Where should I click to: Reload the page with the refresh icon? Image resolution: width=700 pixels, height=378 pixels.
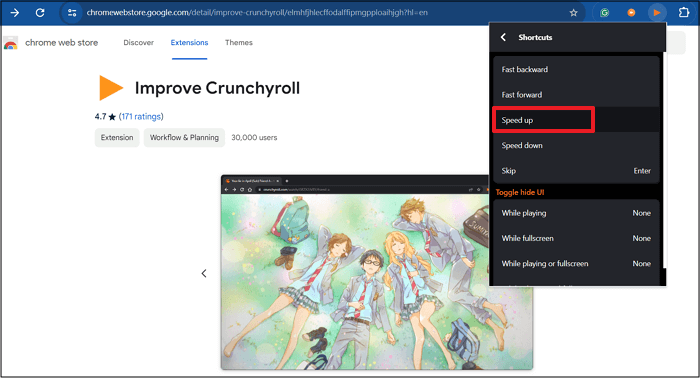(x=40, y=12)
